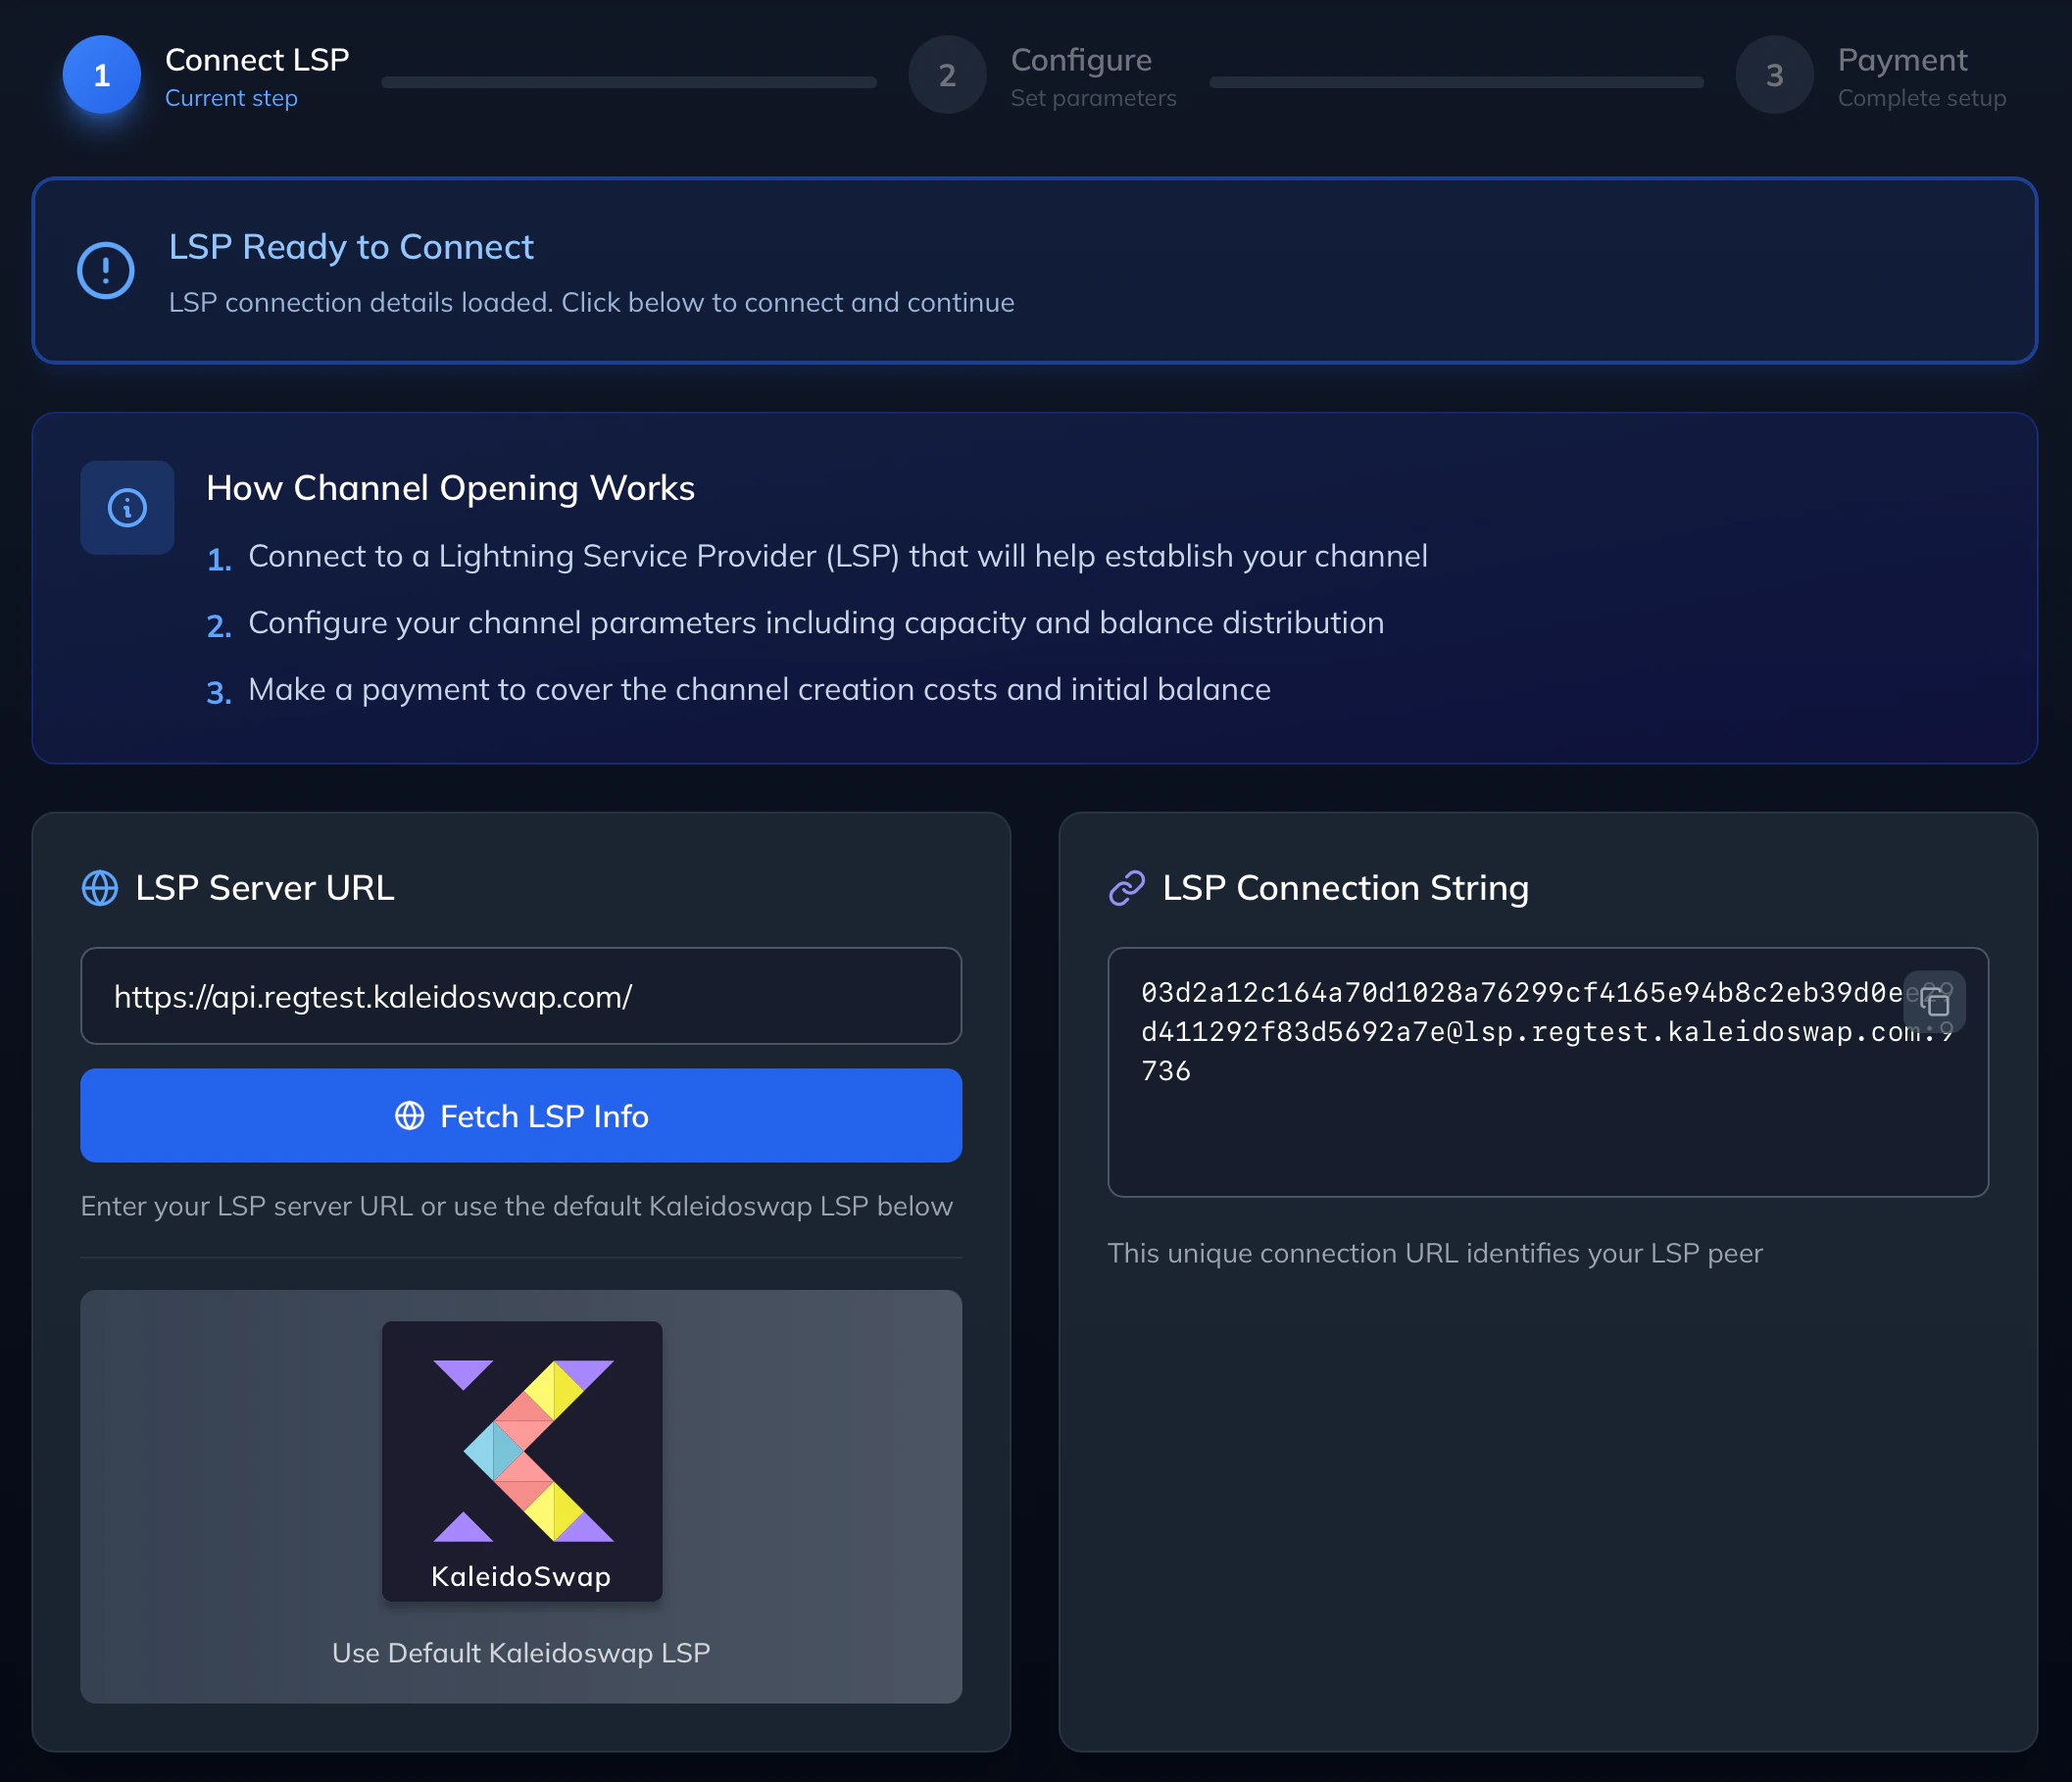Select the step 2 Configure circle
Image resolution: width=2072 pixels, height=1782 pixels.
click(946, 74)
